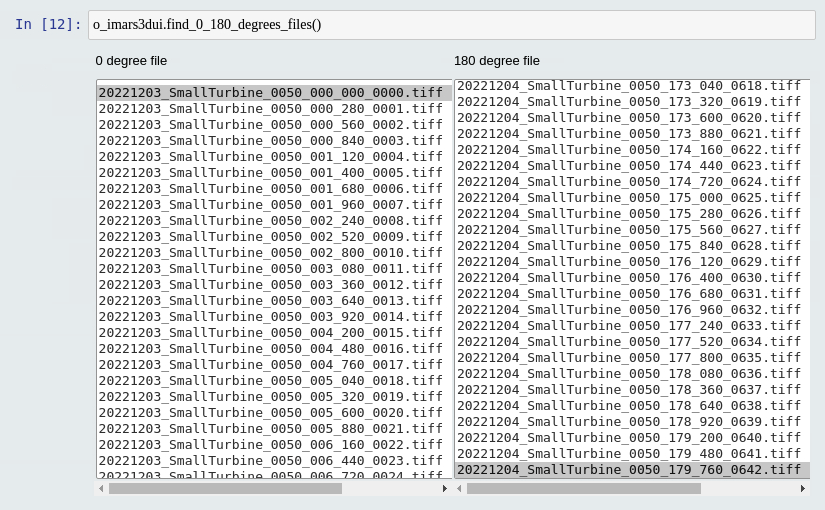Click the horizontal scrollbar thumb under 0 degree list

click(x=225, y=489)
